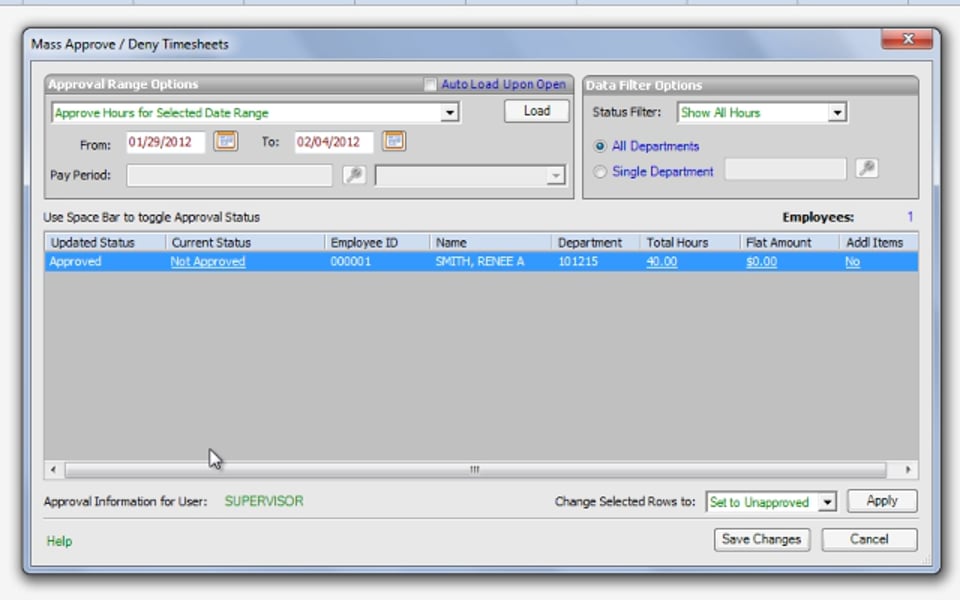Click the Single Department text field

[x=786, y=169]
